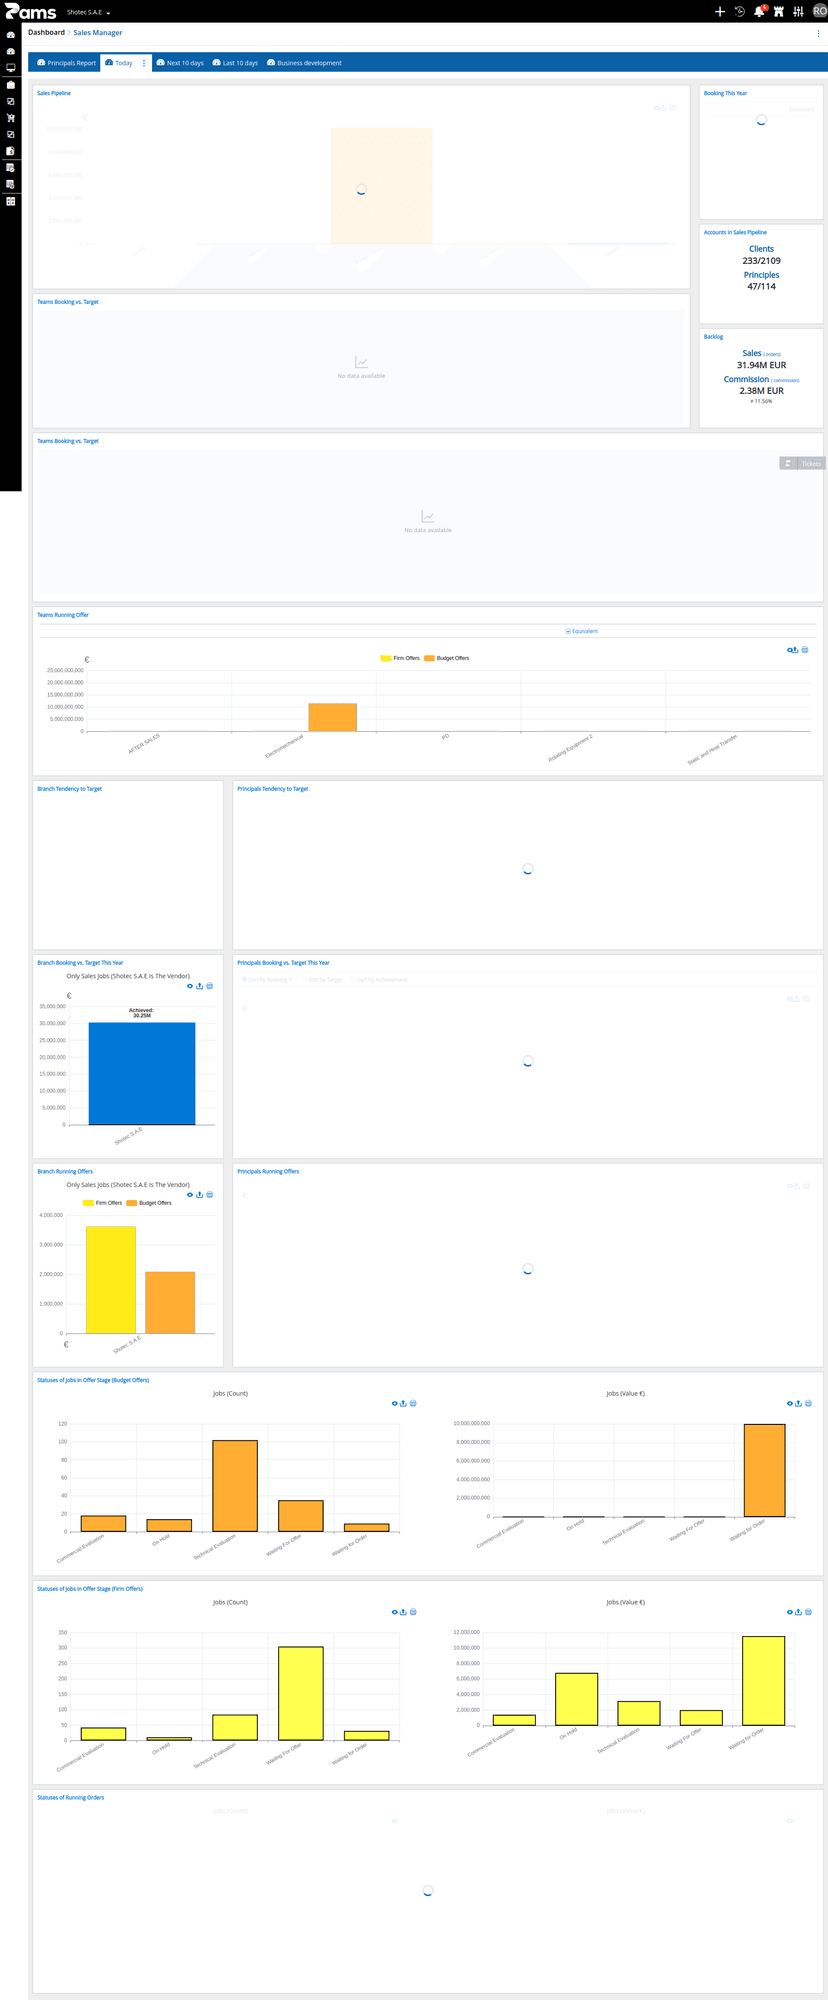Click the Dashboard breadcrumb
This screenshot has height=2000, width=828.
46,32
